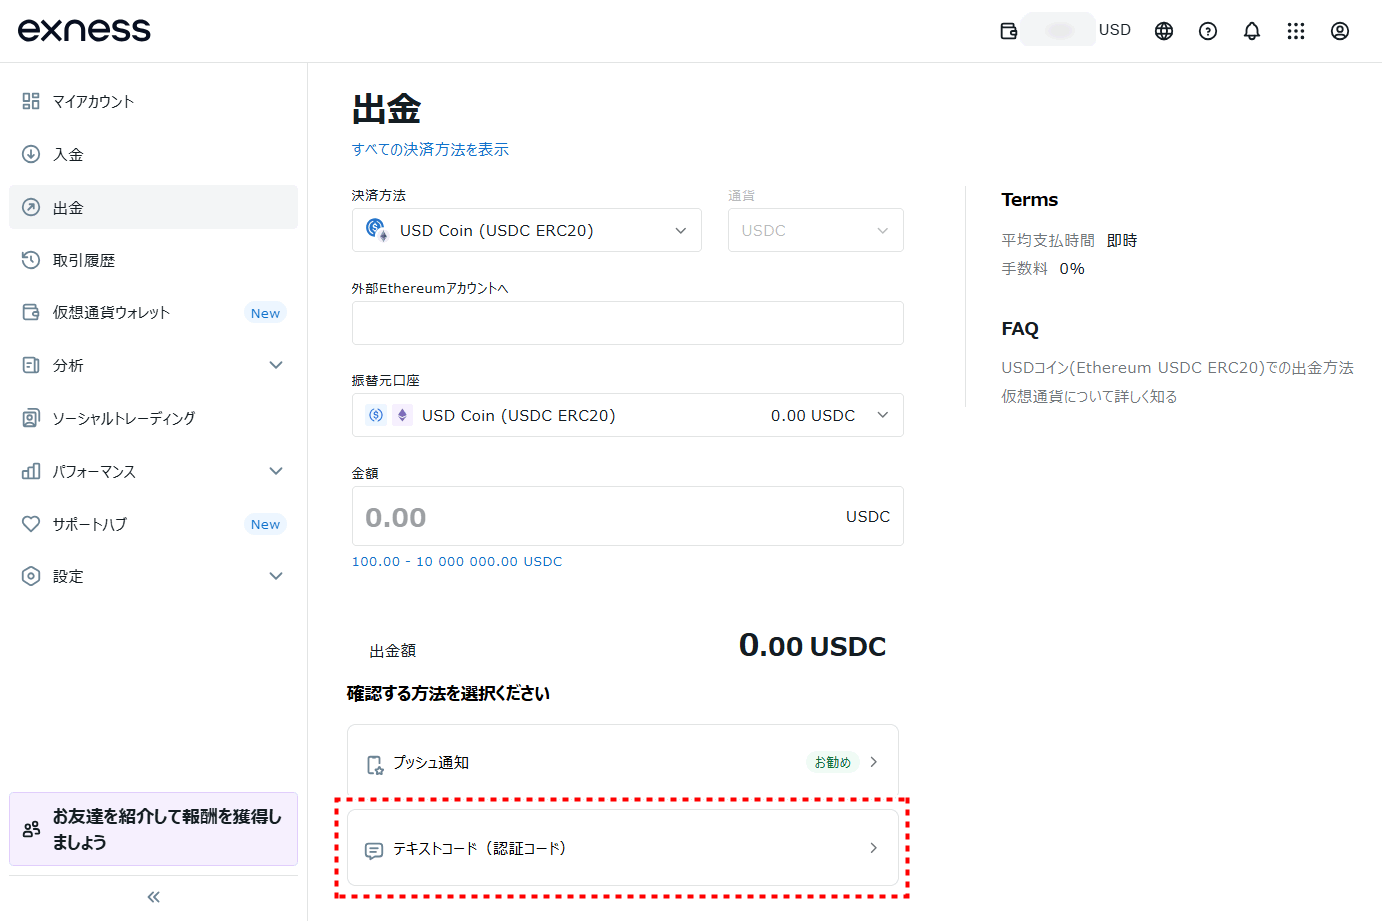Click the 出金 withdrawal arrow icon
Viewport: 1382px width, 924px height.
[x=31, y=207]
